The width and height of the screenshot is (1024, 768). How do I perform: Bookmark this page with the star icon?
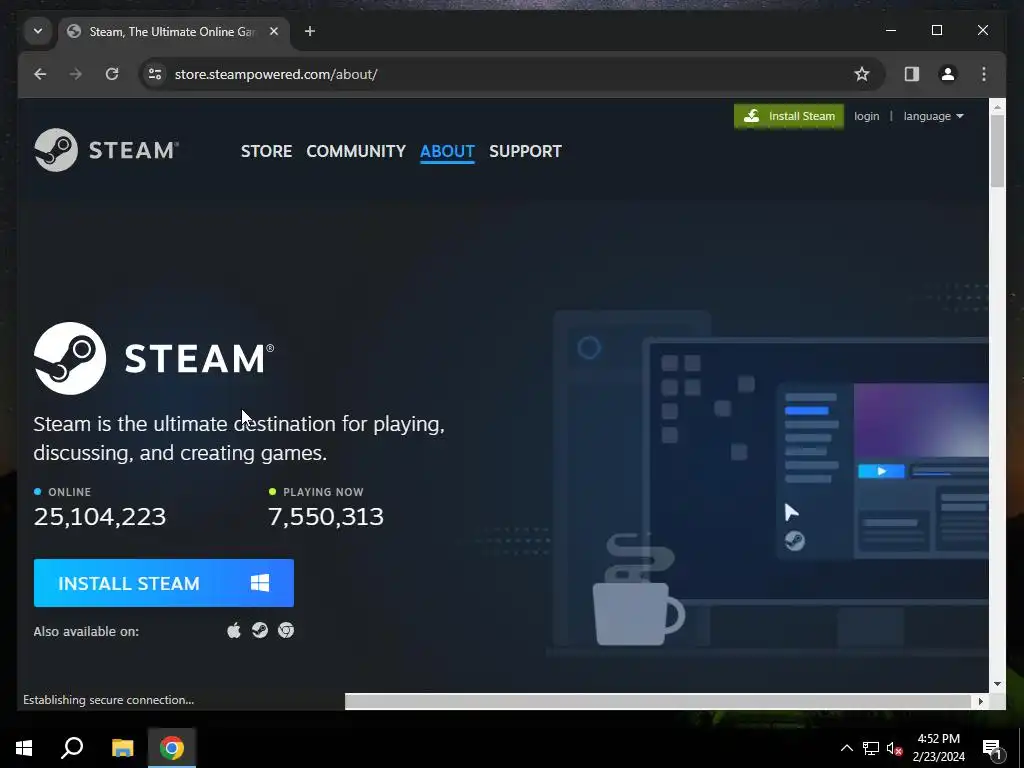point(861,74)
